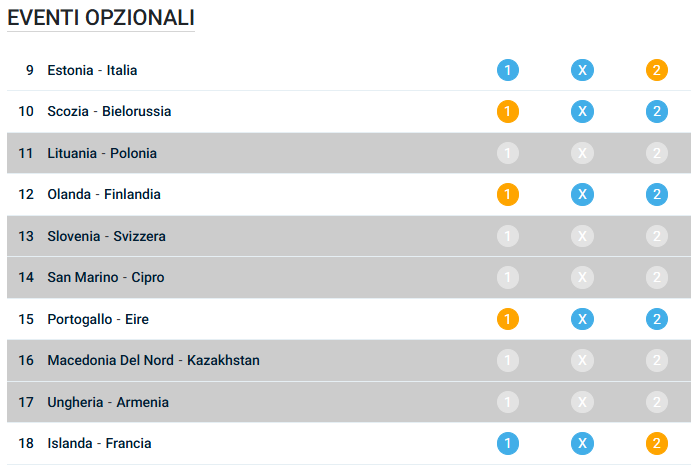Deselect orange 1 for Scozia - Bielorussia
691x470 pixels.
click(508, 111)
